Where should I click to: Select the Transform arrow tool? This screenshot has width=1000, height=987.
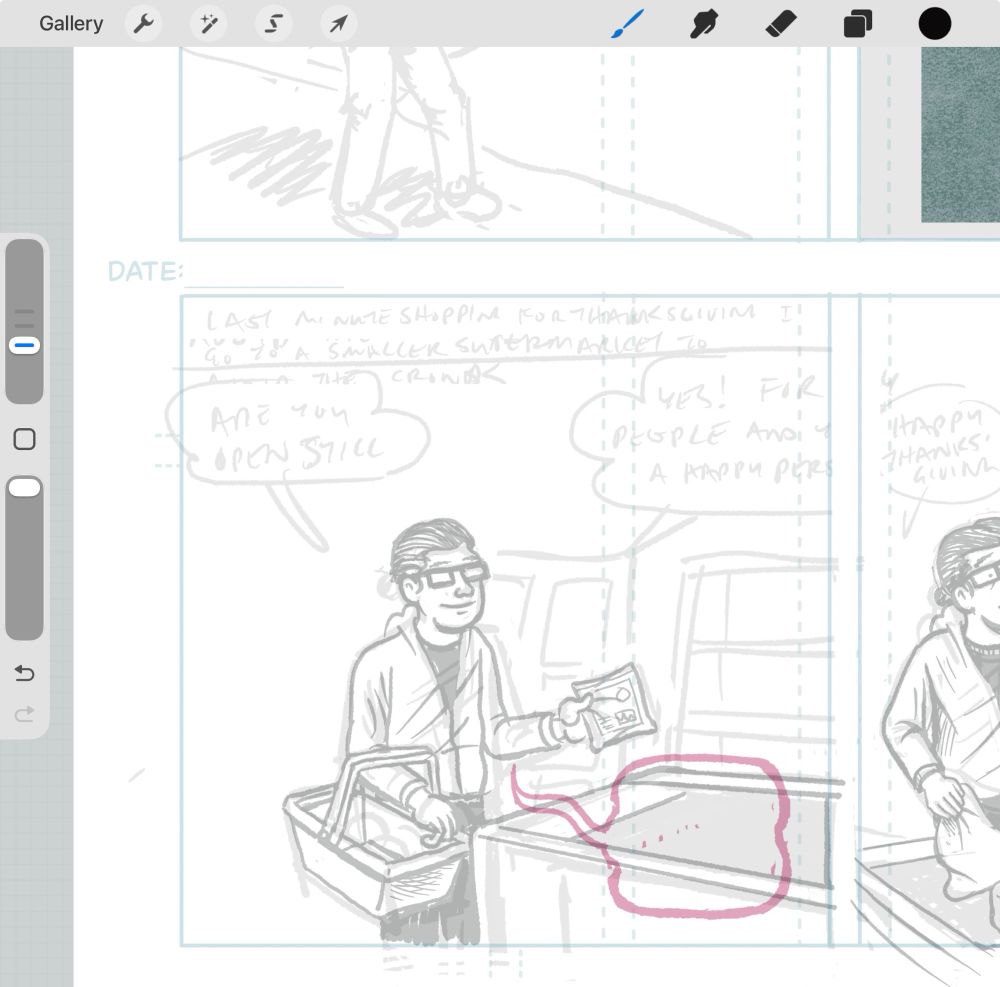click(337, 22)
